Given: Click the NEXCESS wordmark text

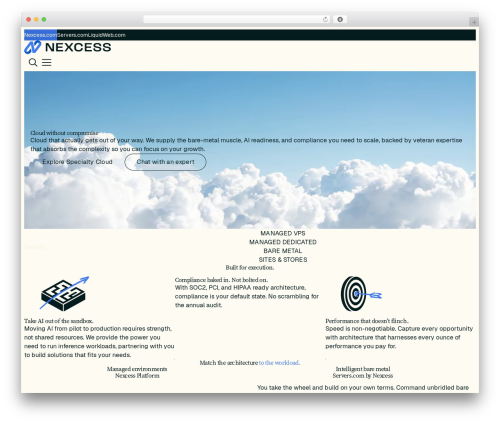Looking at the screenshot, I should click(78, 47).
